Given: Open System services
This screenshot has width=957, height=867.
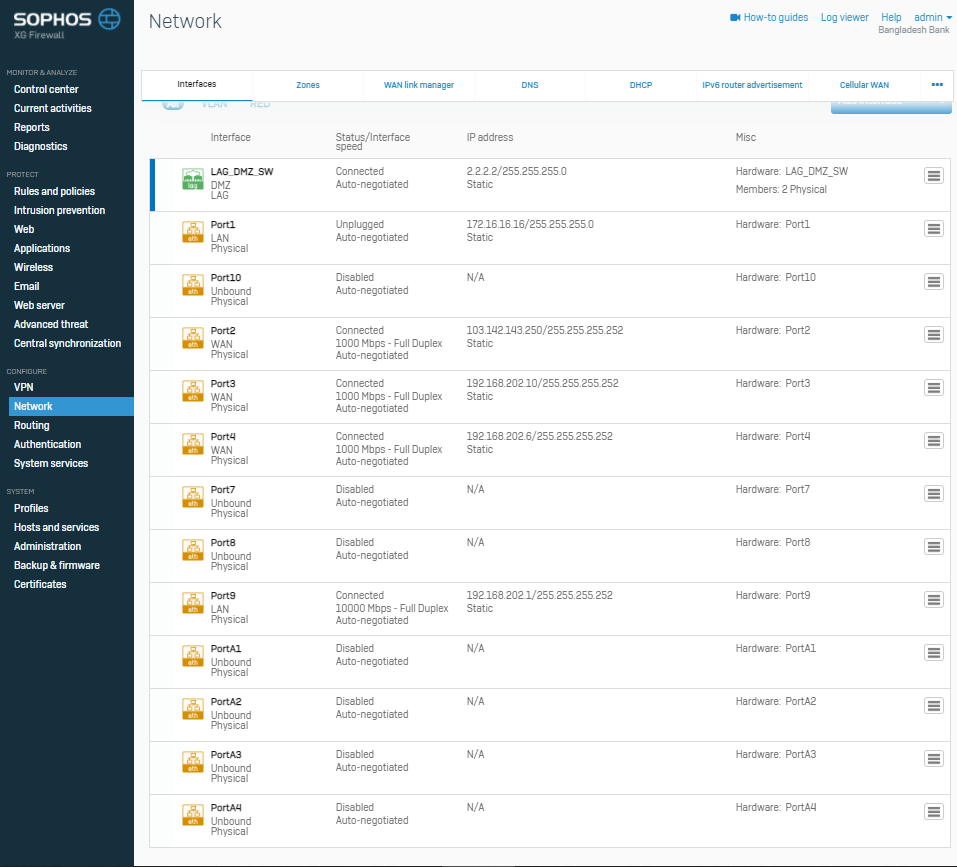Looking at the screenshot, I should pyautogui.click(x=51, y=463).
